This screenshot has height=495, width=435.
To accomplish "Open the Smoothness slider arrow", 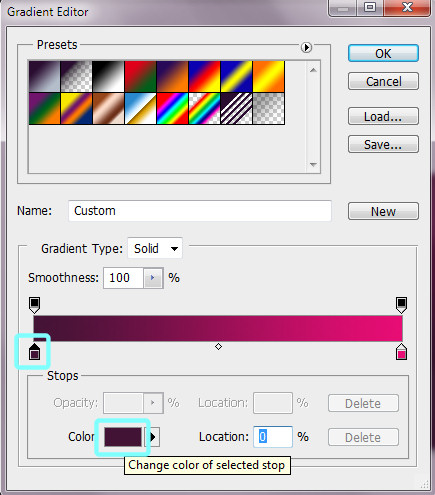I will click(153, 278).
